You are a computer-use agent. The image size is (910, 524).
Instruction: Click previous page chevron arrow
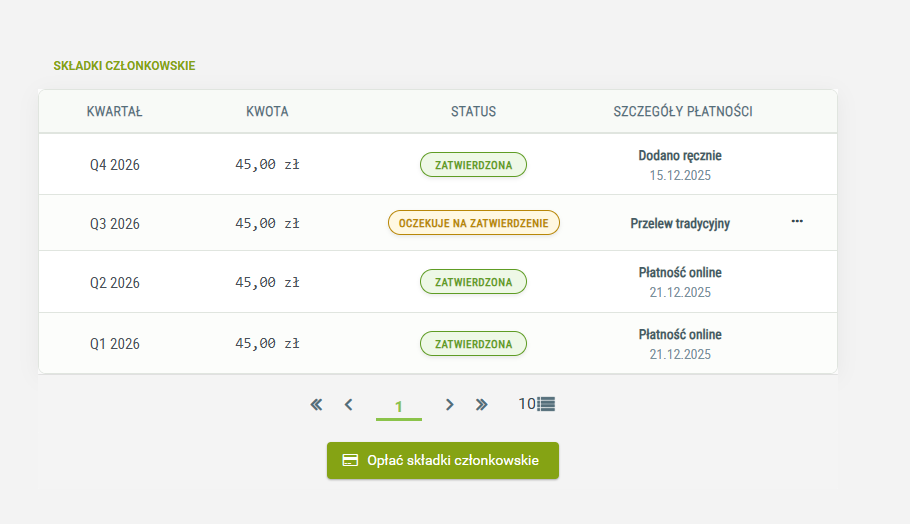(x=348, y=404)
